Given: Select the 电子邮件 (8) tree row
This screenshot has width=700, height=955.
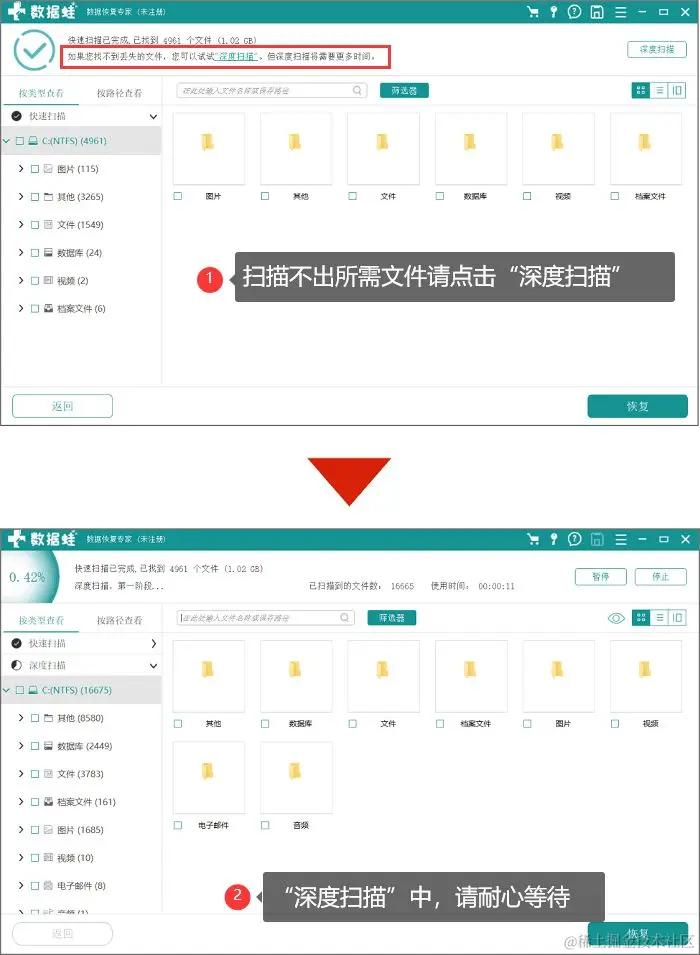Looking at the screenshot, I should pyautogui.click(x=82, y=886).
